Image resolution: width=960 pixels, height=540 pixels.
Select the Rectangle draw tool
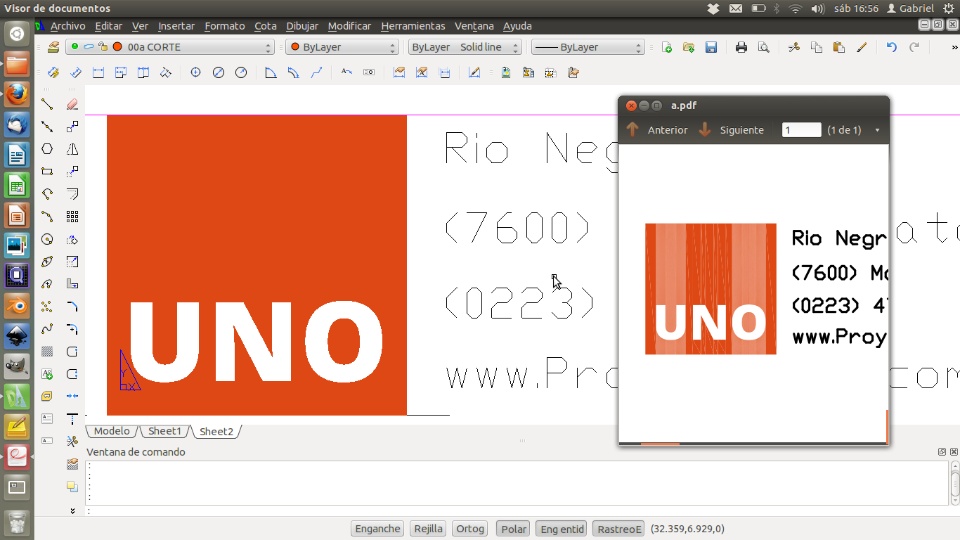(x=47, y=171)
